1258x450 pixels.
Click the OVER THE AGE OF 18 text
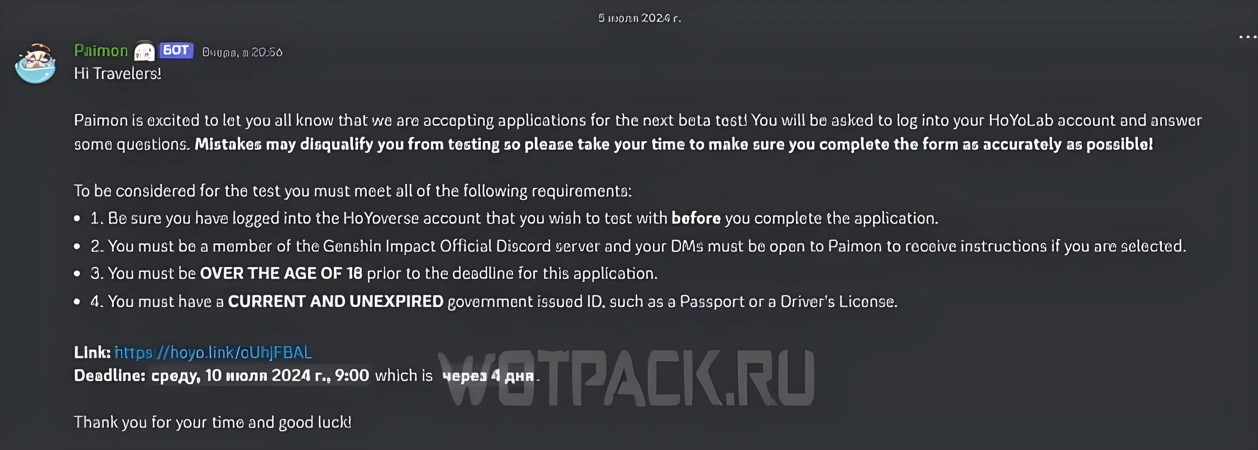[x=281, y=273]
